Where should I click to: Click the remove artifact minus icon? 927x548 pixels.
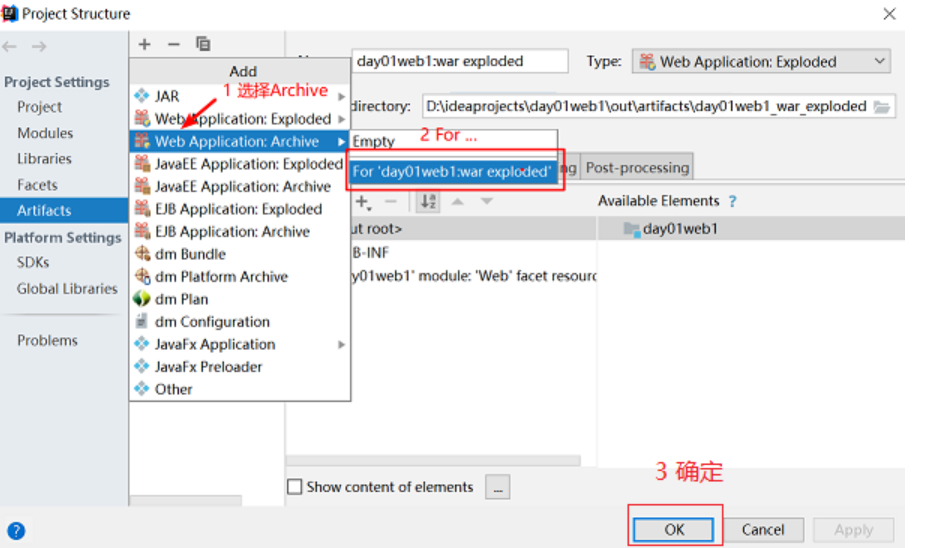(173, 44)
